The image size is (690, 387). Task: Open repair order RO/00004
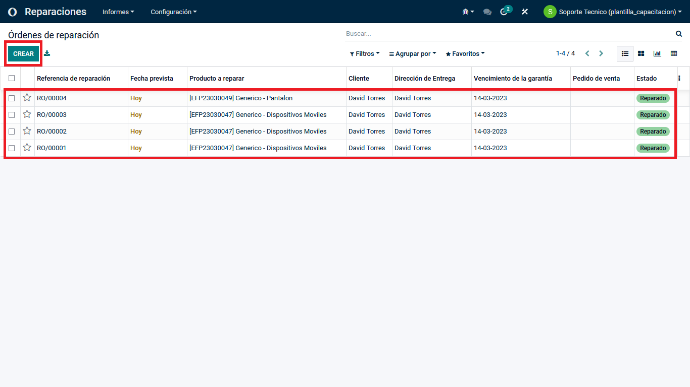pyautogui.click(x=51, y=98)
